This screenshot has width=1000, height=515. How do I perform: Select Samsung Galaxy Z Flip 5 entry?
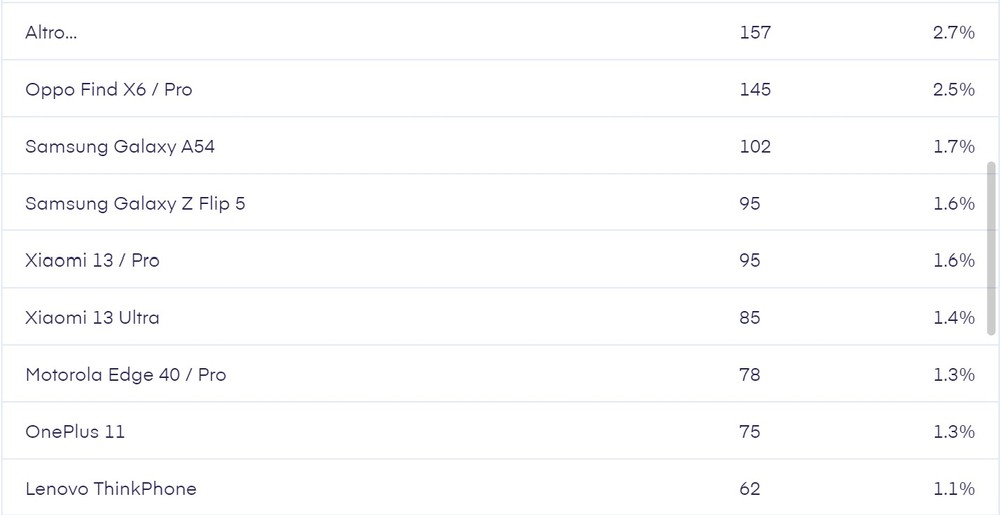(x=135, y=204)
